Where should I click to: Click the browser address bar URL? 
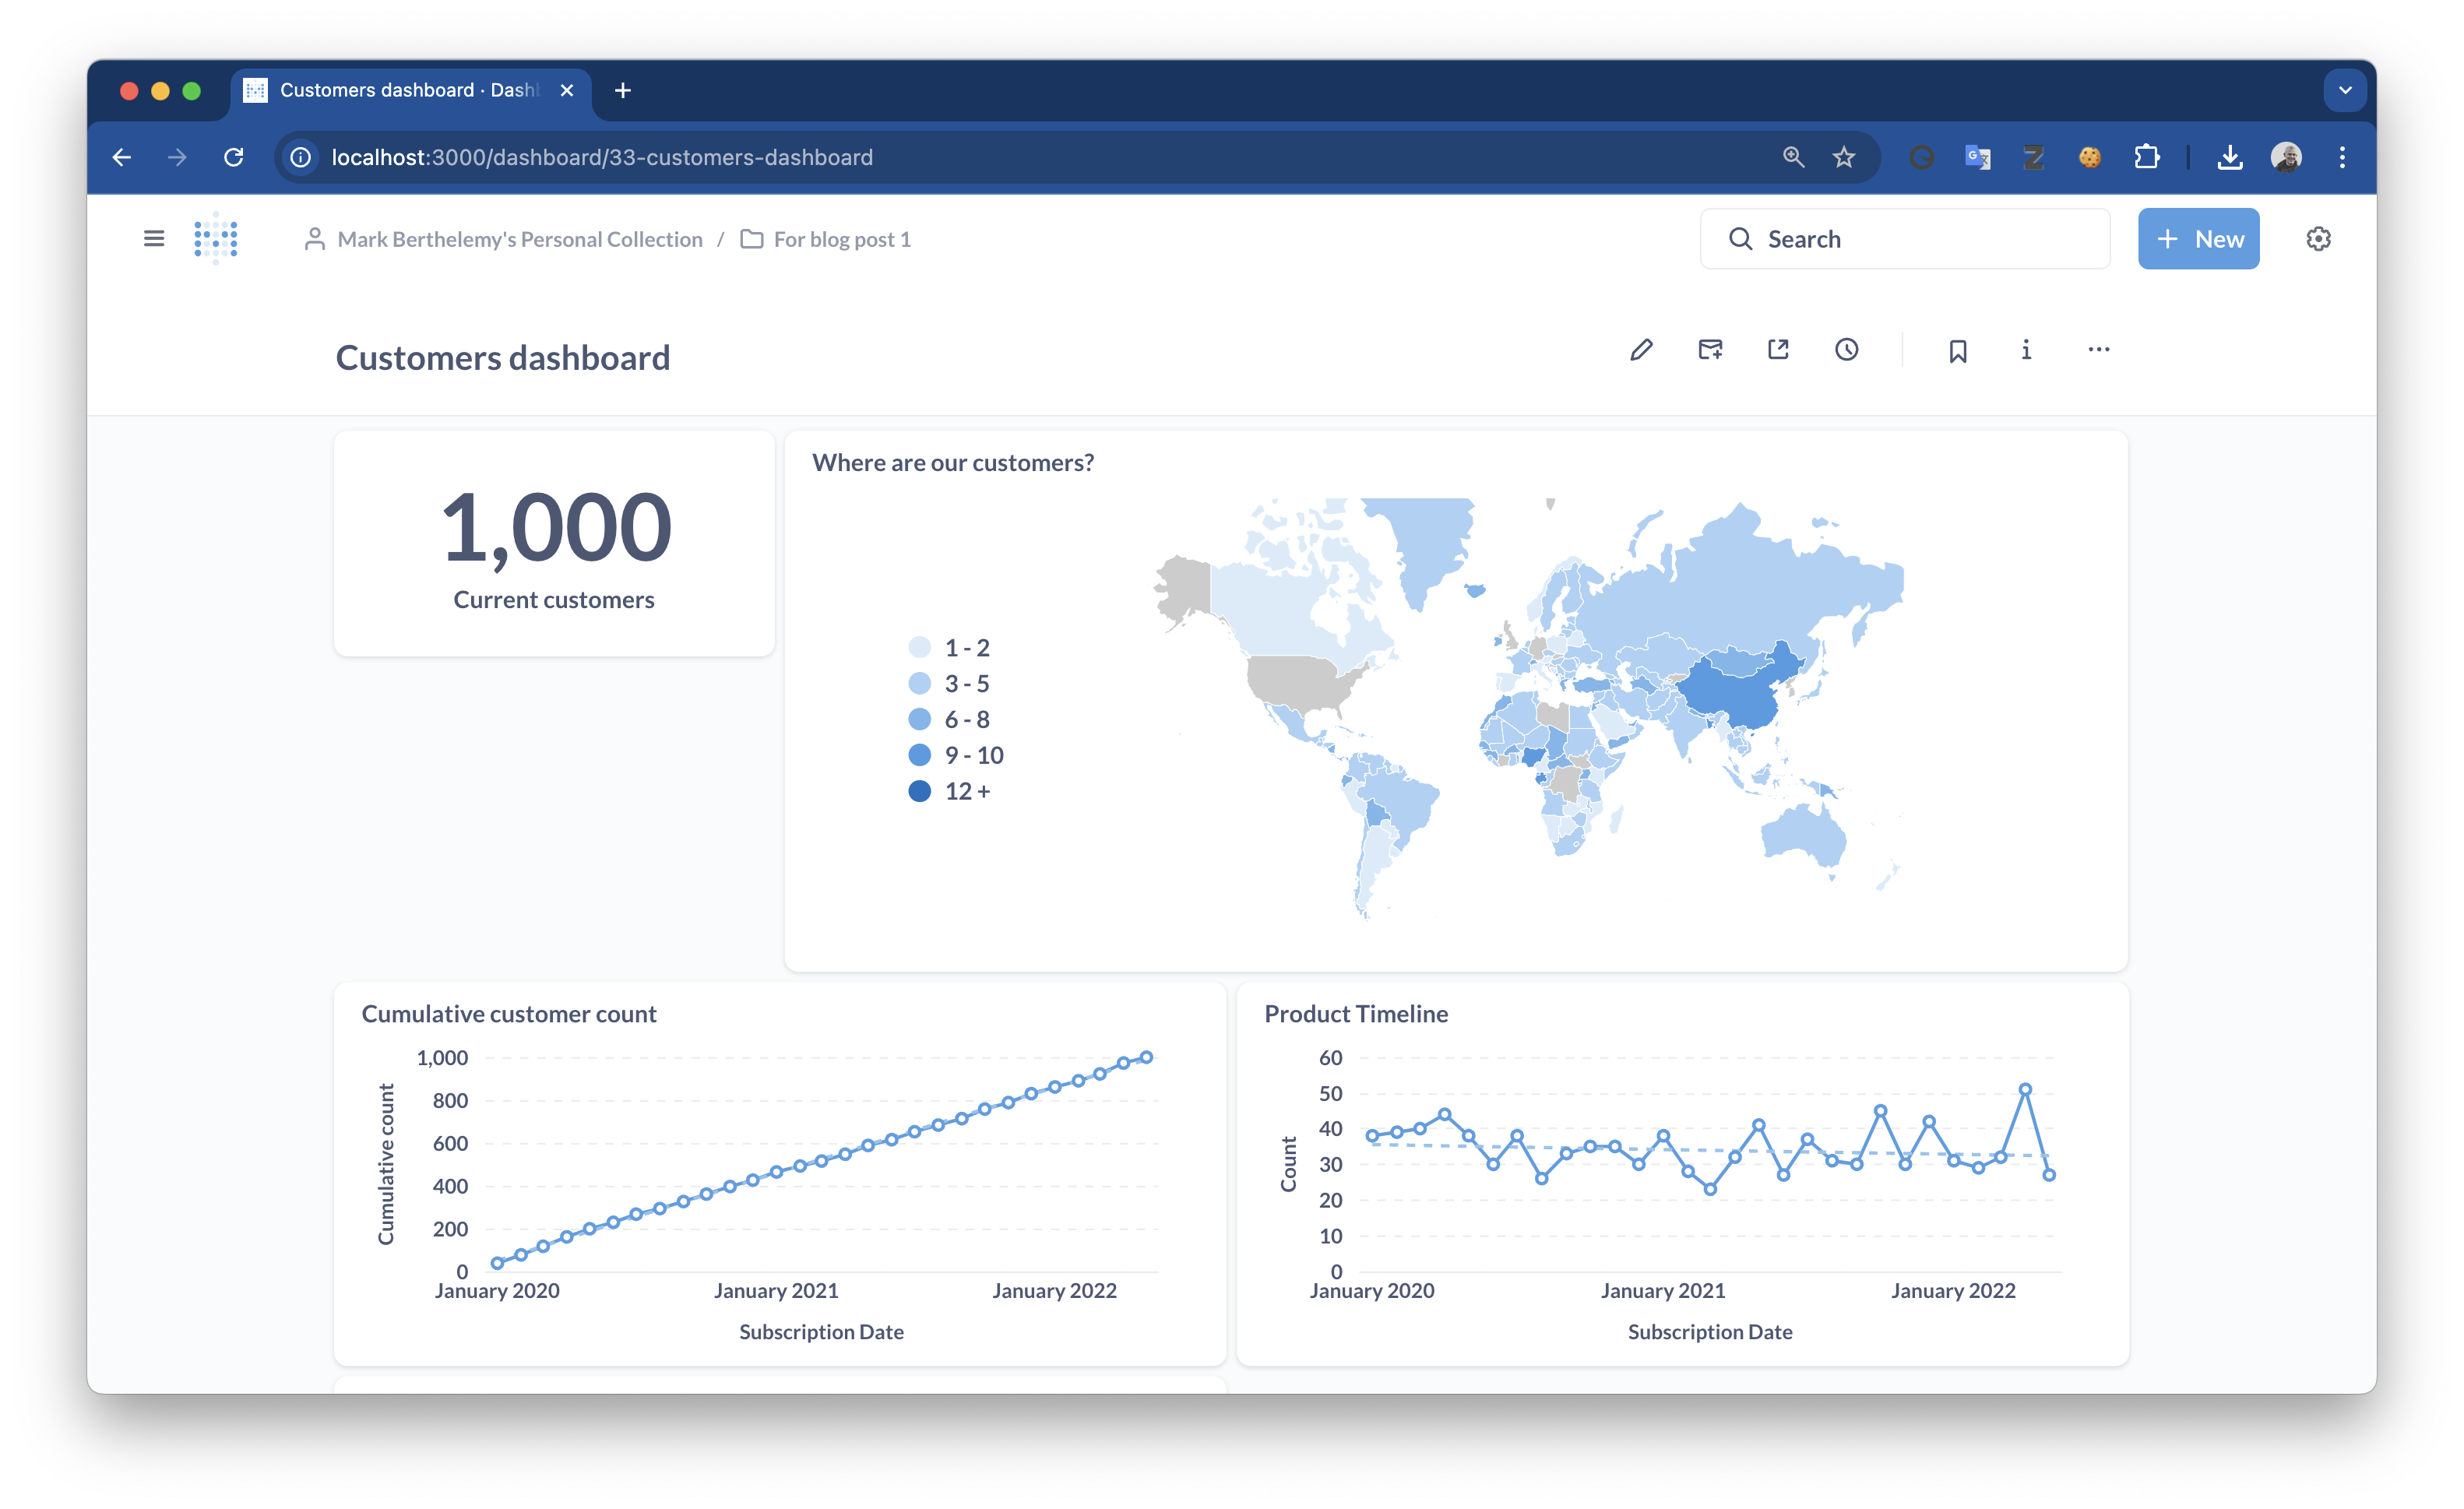[x=602, y=157]
